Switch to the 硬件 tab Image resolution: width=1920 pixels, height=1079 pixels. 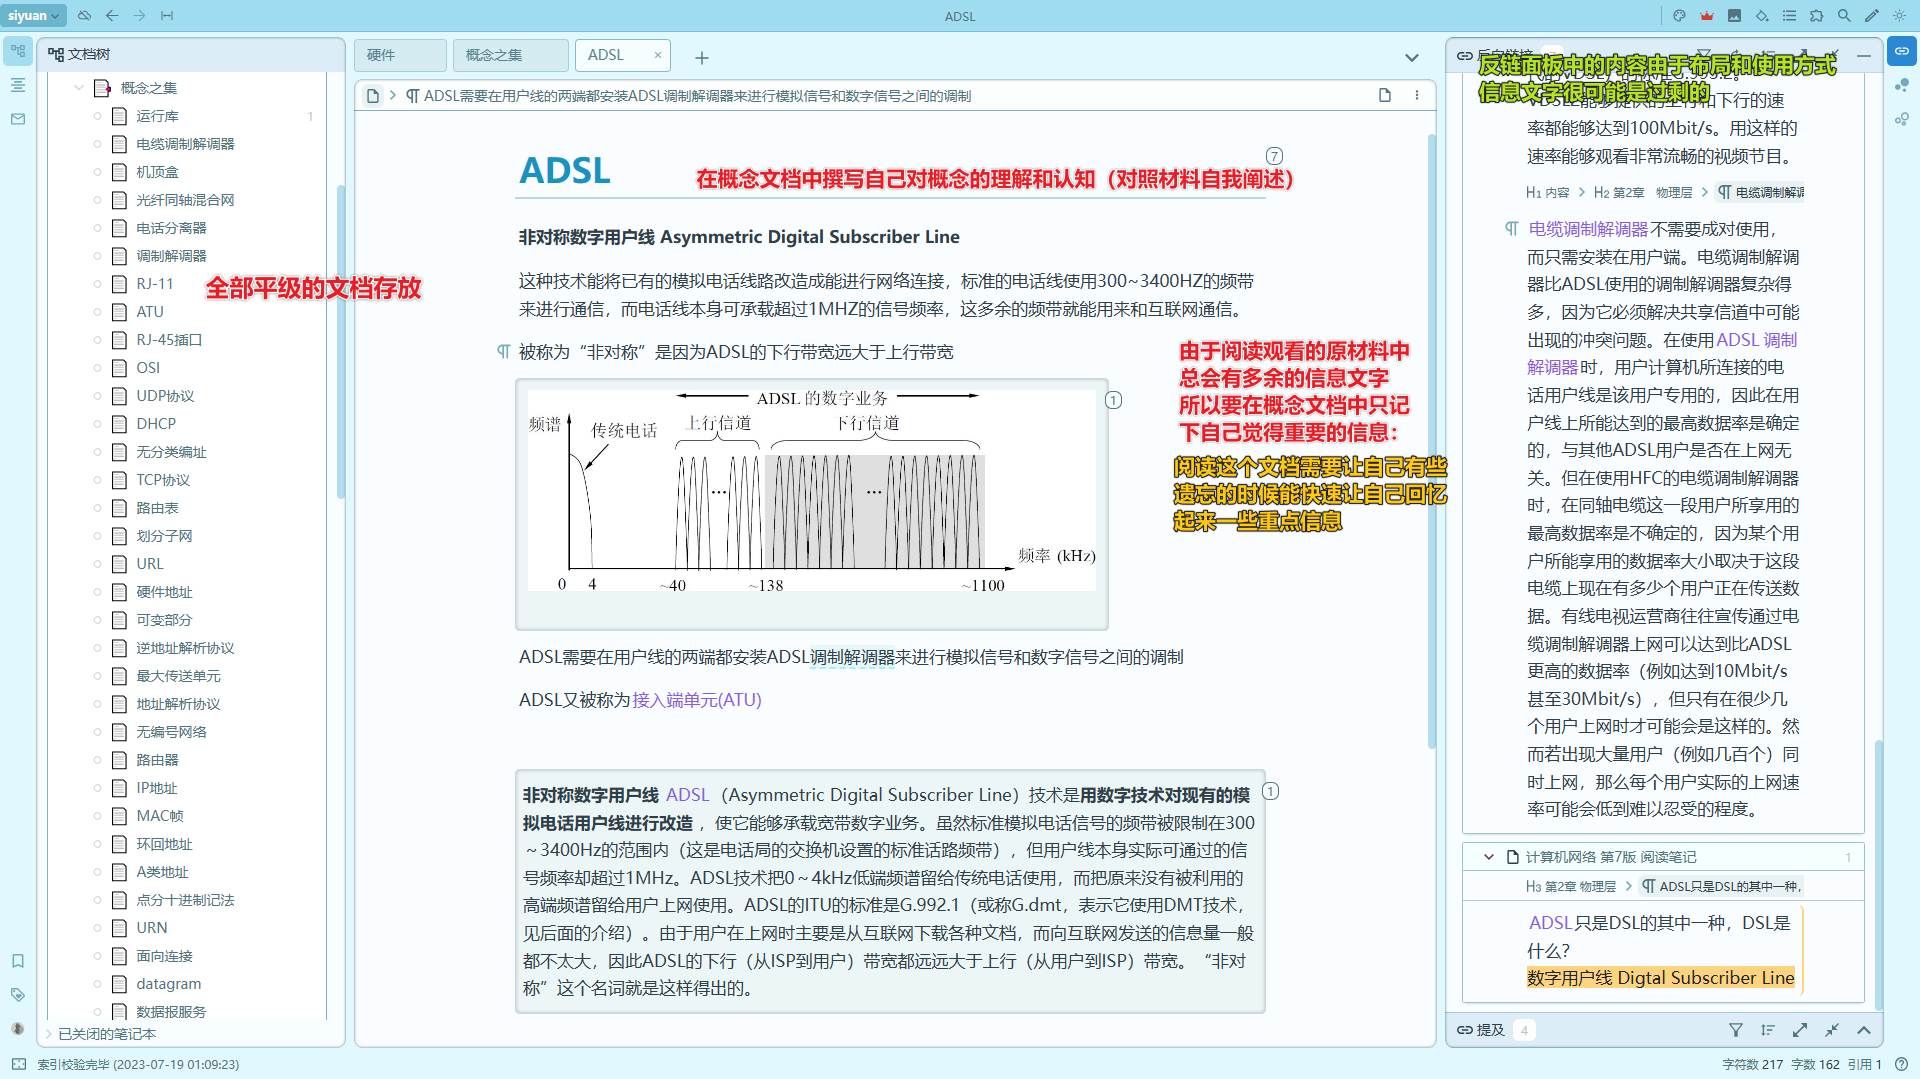pyautogui.click(x=399, y=56)
